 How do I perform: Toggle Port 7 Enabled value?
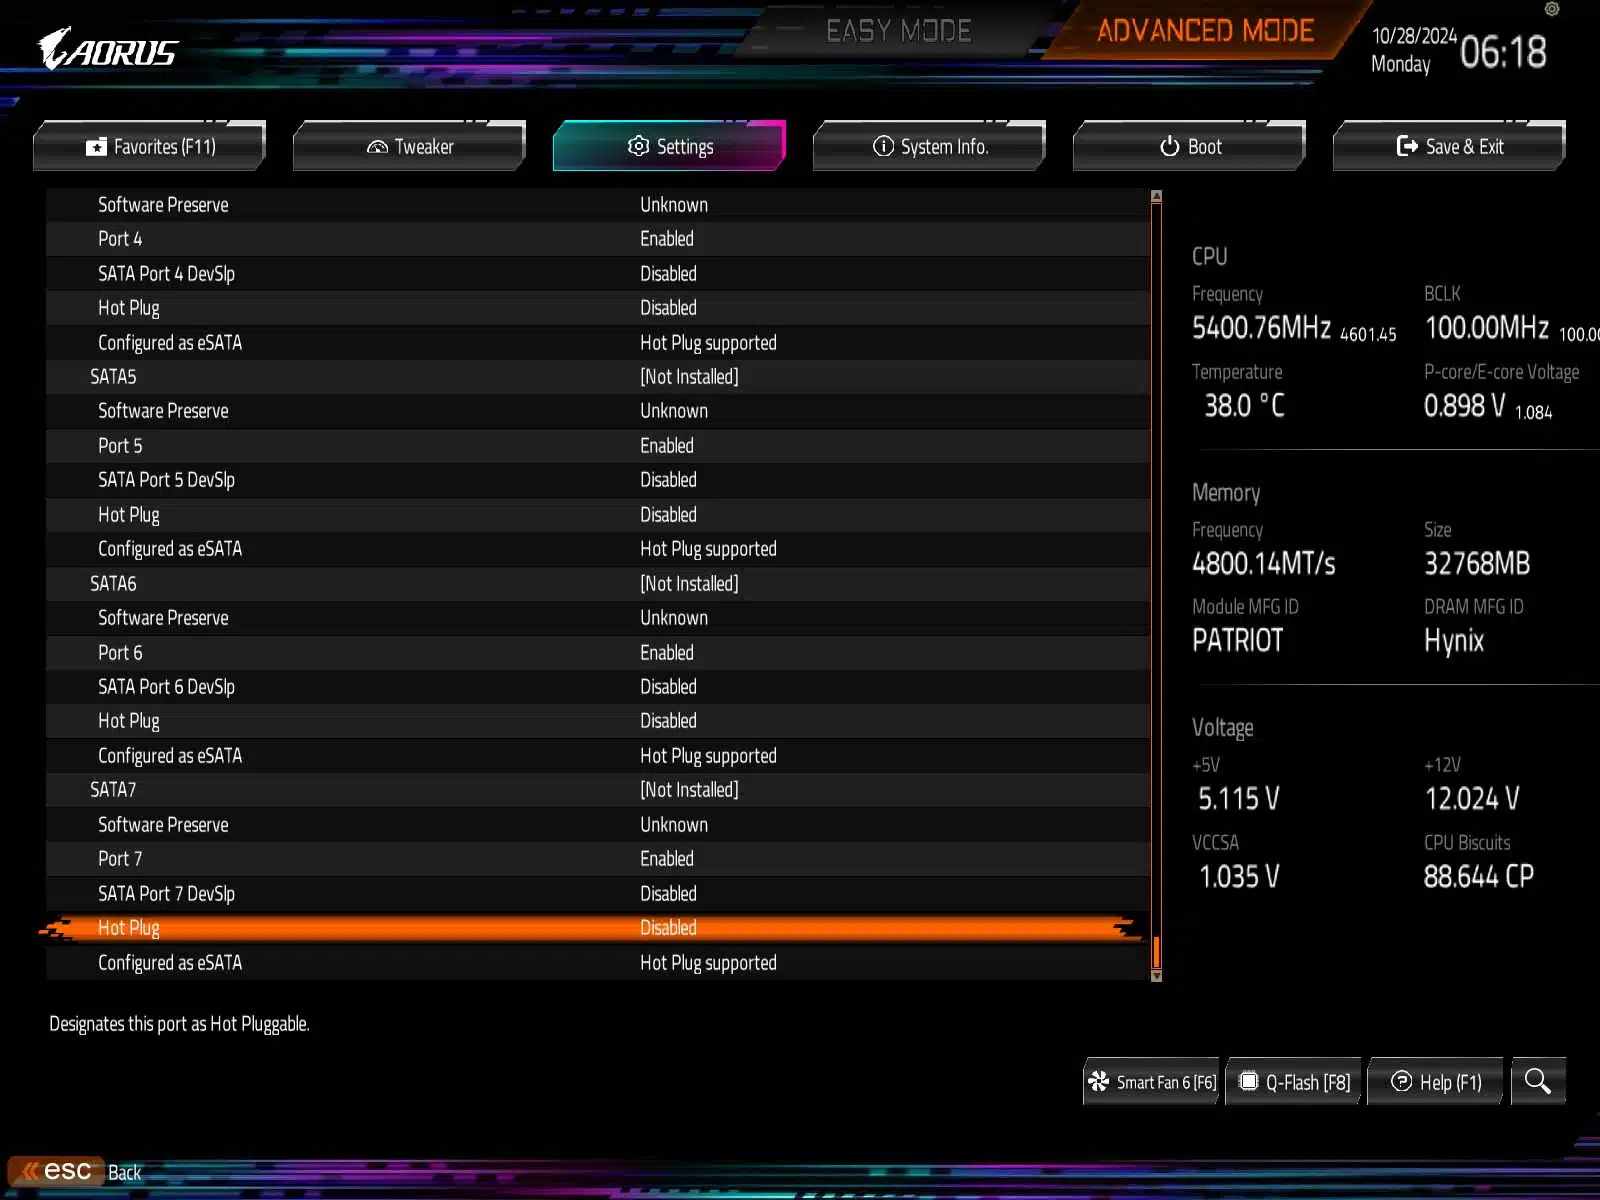[x=667, y=859]
